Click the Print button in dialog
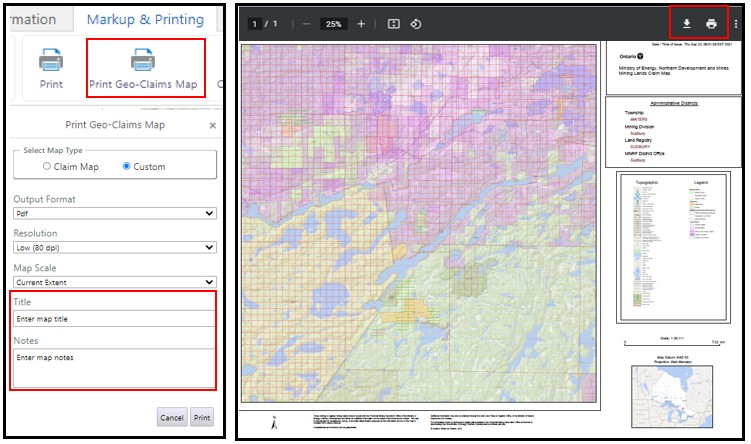751x444 pixels. point(202,417)
